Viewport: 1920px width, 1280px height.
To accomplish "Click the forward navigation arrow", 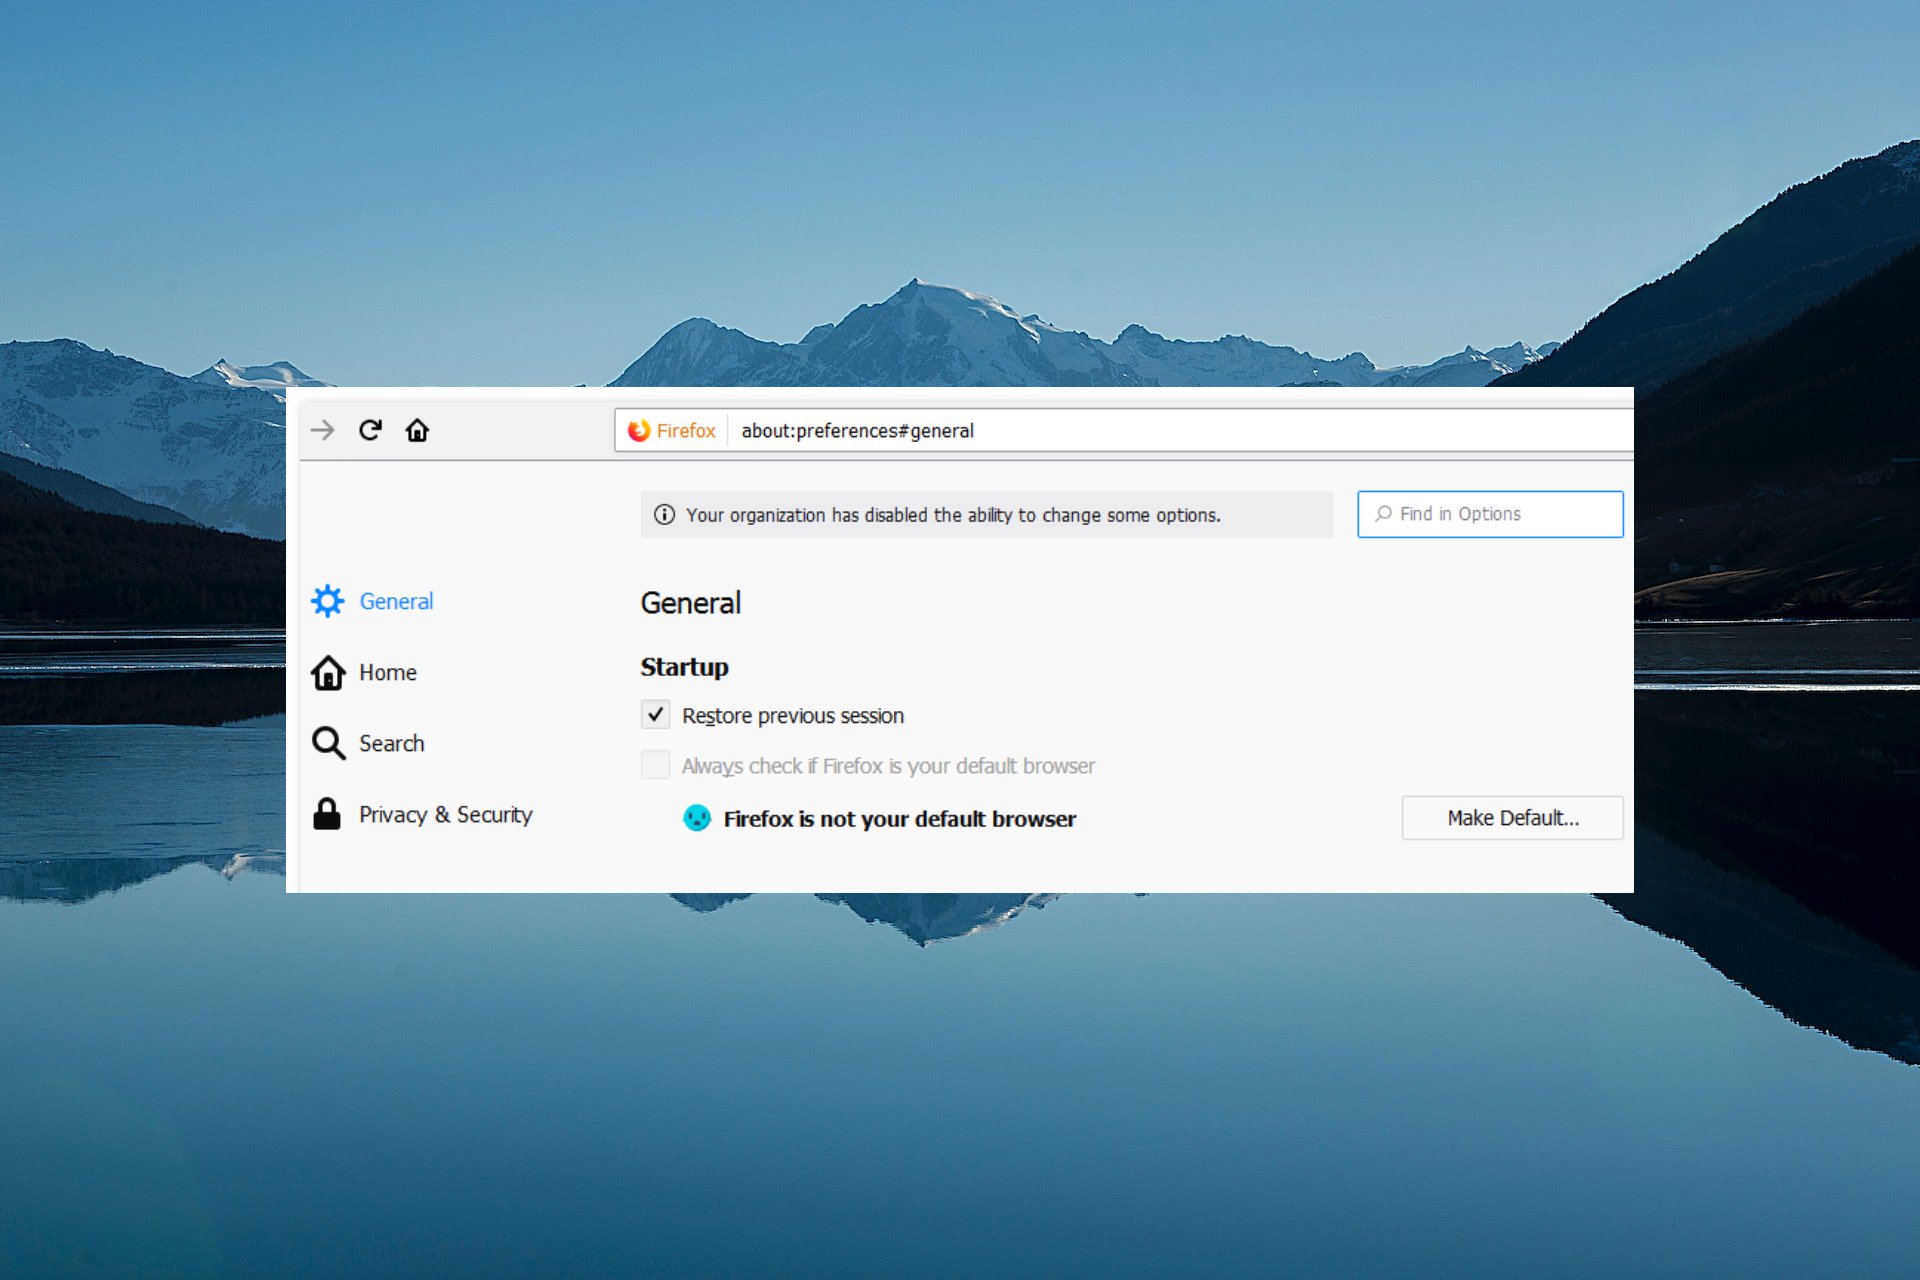I will tap(322, 430).
